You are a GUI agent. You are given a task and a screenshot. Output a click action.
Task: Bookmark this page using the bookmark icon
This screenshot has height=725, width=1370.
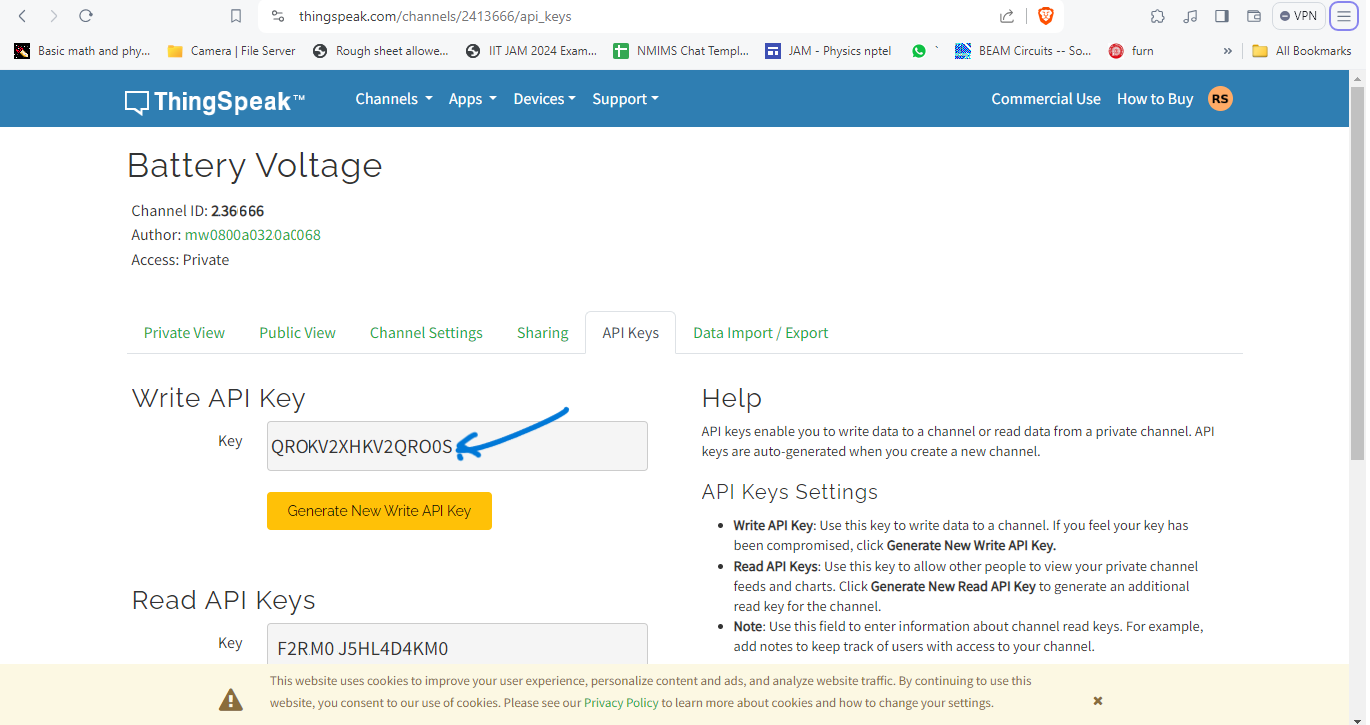[236, 16]
